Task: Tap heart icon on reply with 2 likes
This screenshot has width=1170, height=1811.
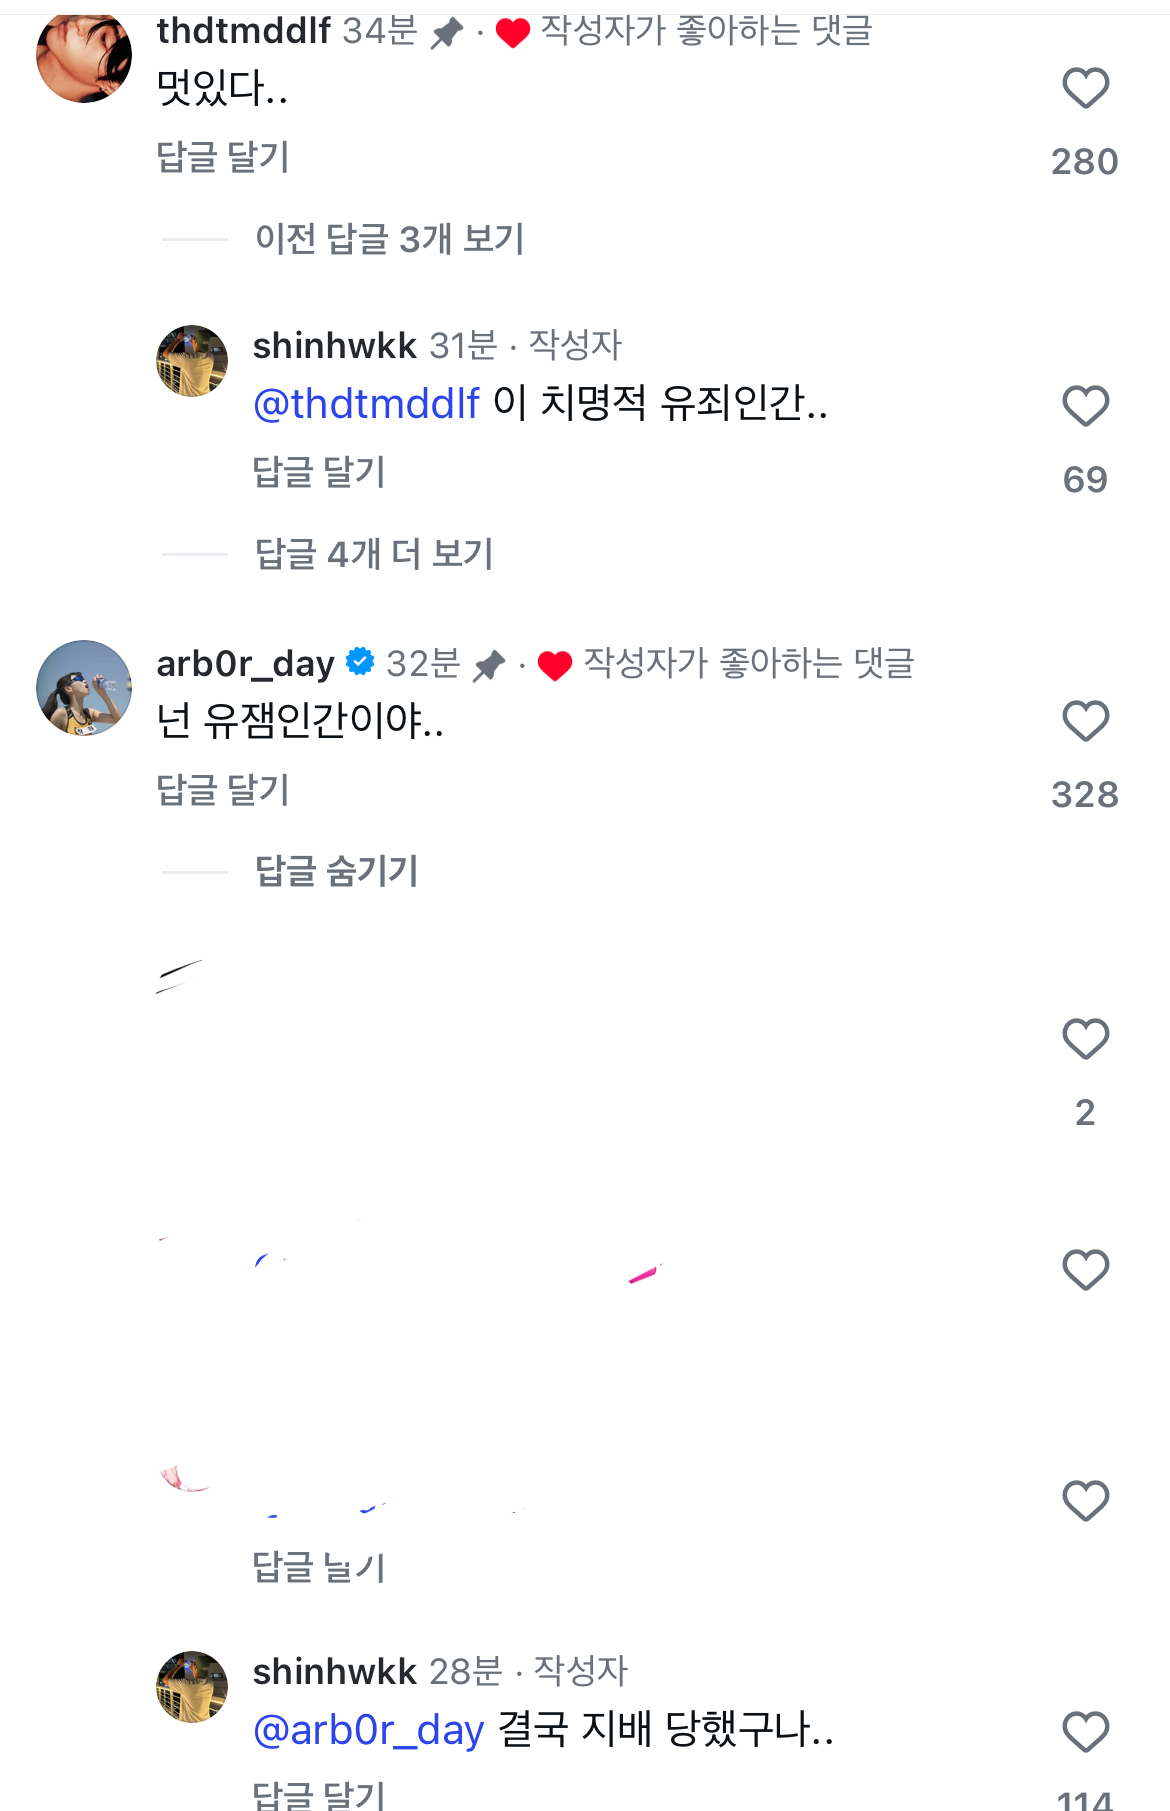Action: (1085, 1040)
